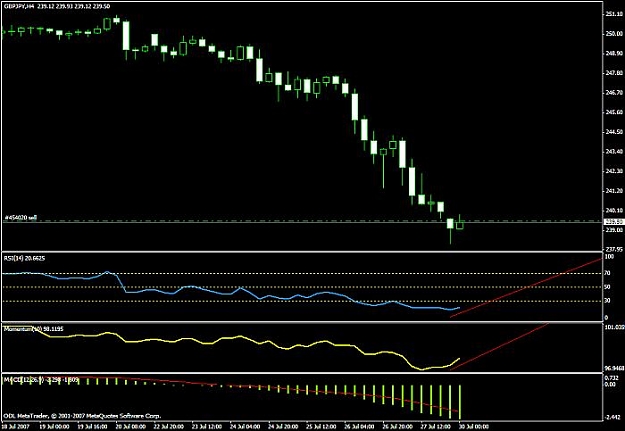The width and height of the screenshot is (625, 431).
Task: Click the latest candlestick on the chart
Action: point(460,224)
